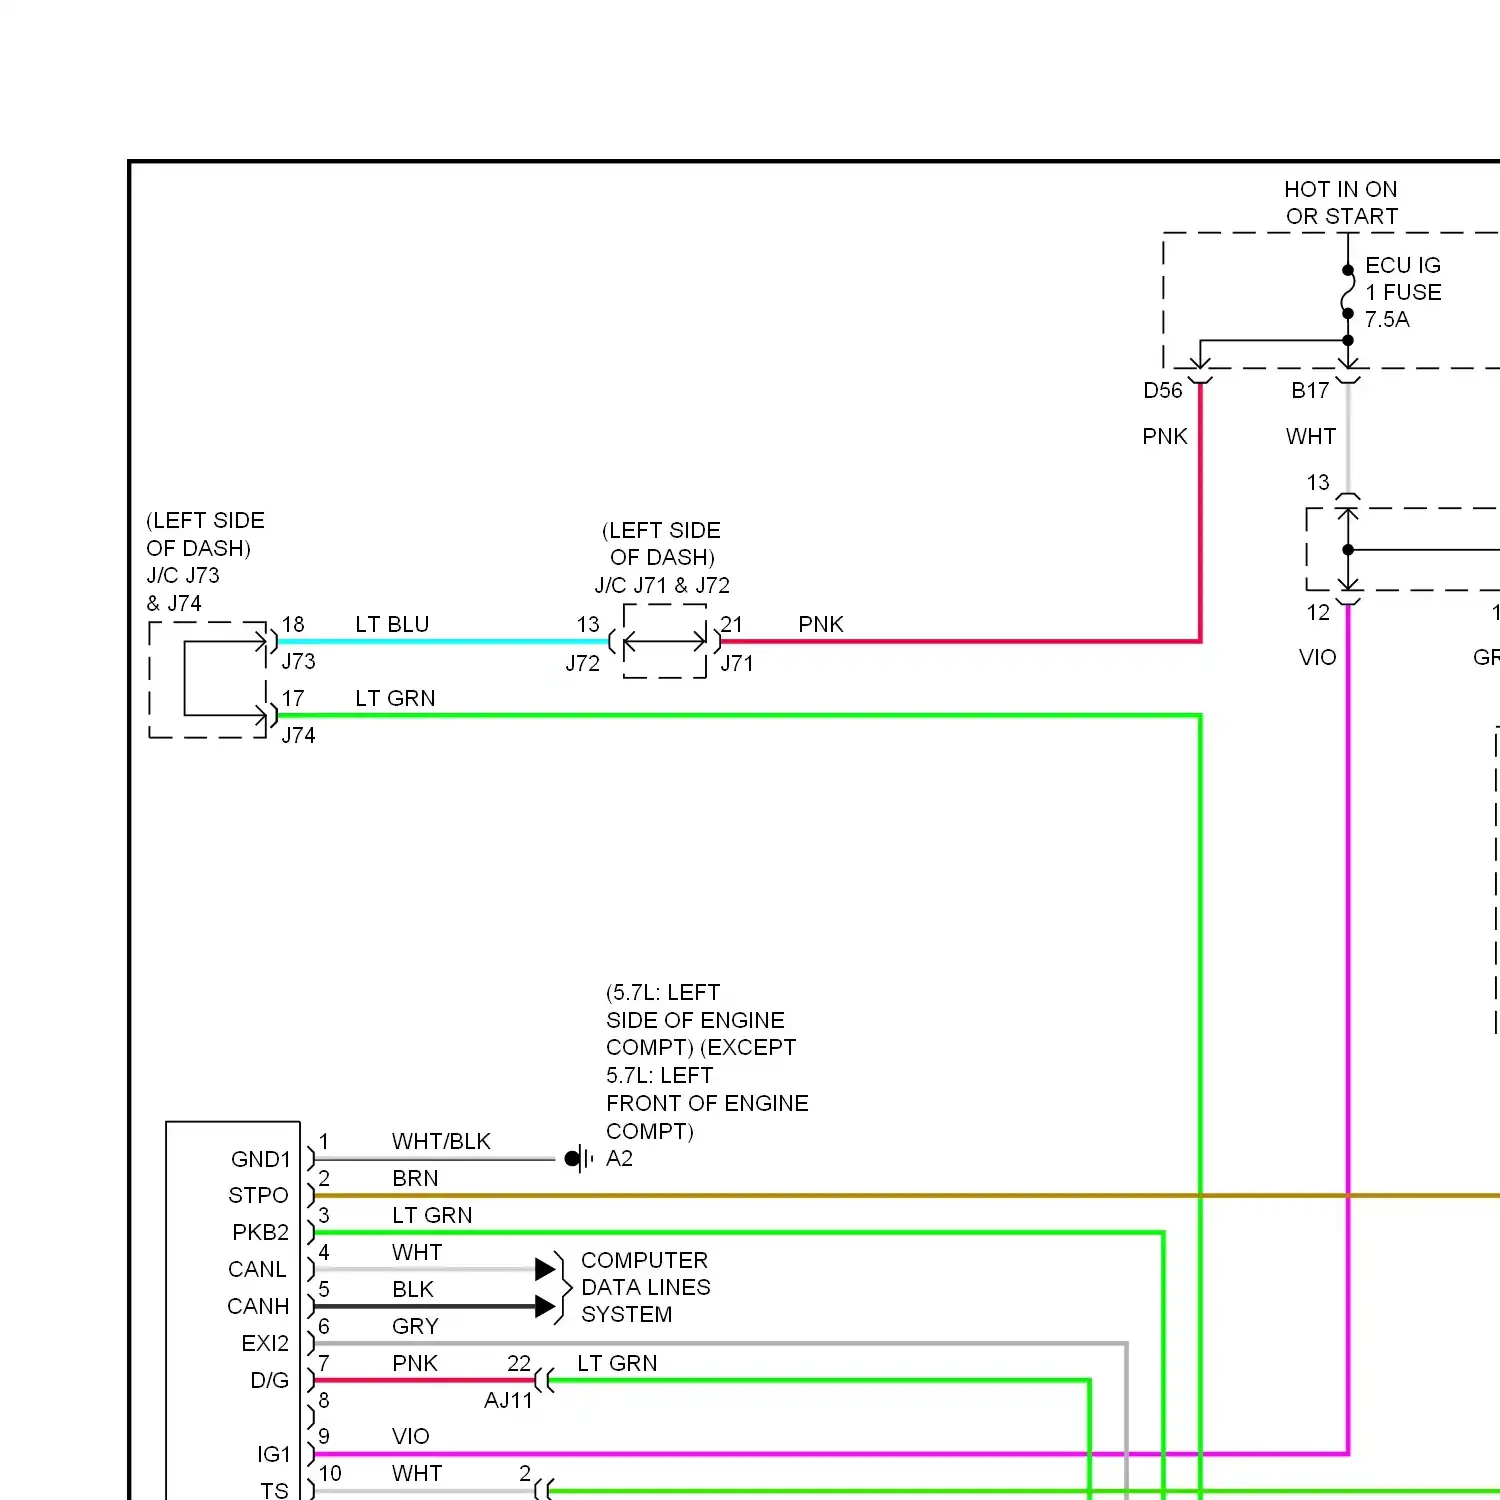Click the ECU IG fuse symbol
The image size is (1500, 1500).
1348,291
